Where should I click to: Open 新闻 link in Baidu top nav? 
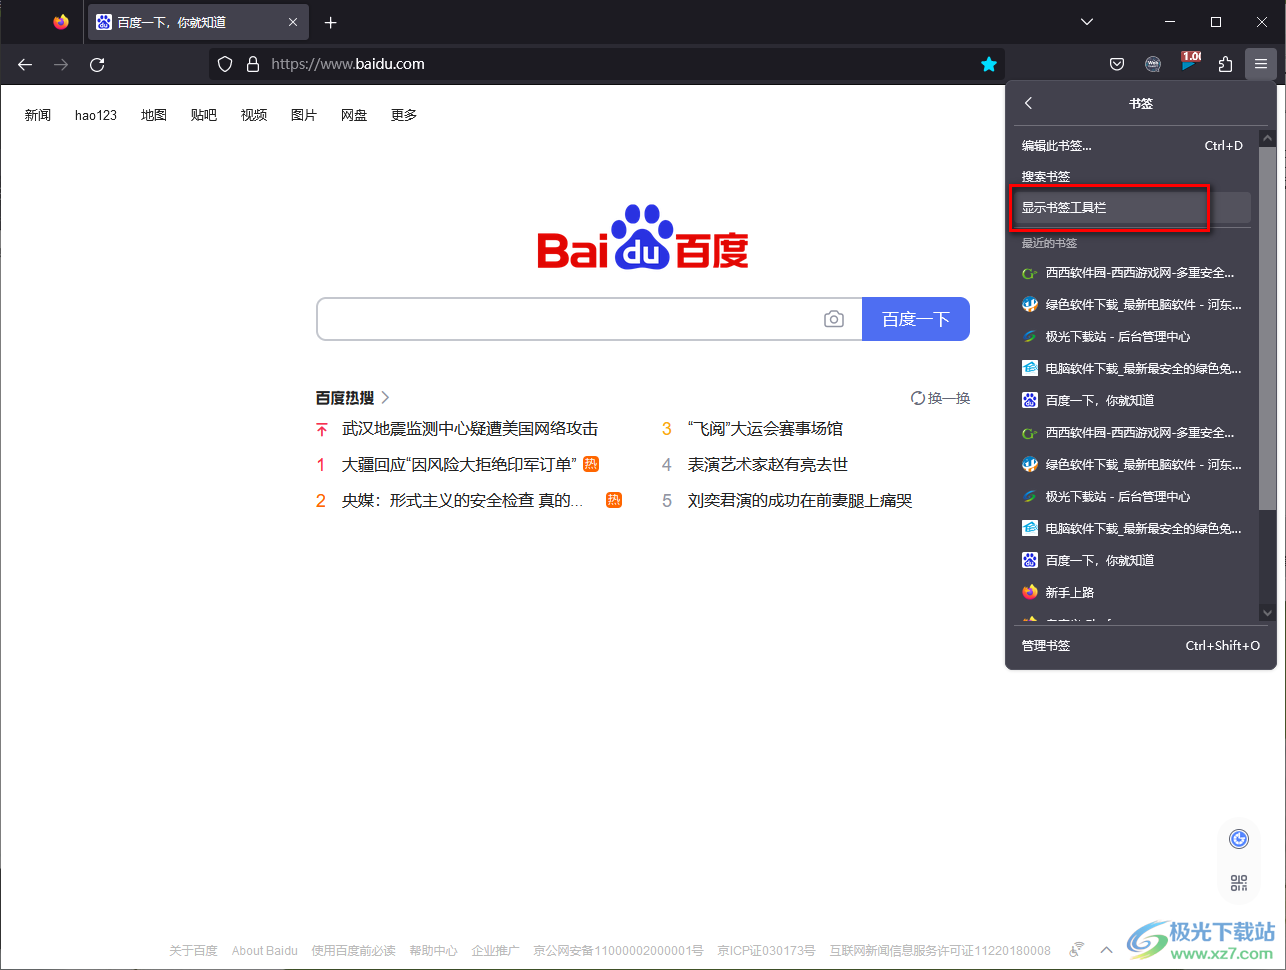pos(38,115)
